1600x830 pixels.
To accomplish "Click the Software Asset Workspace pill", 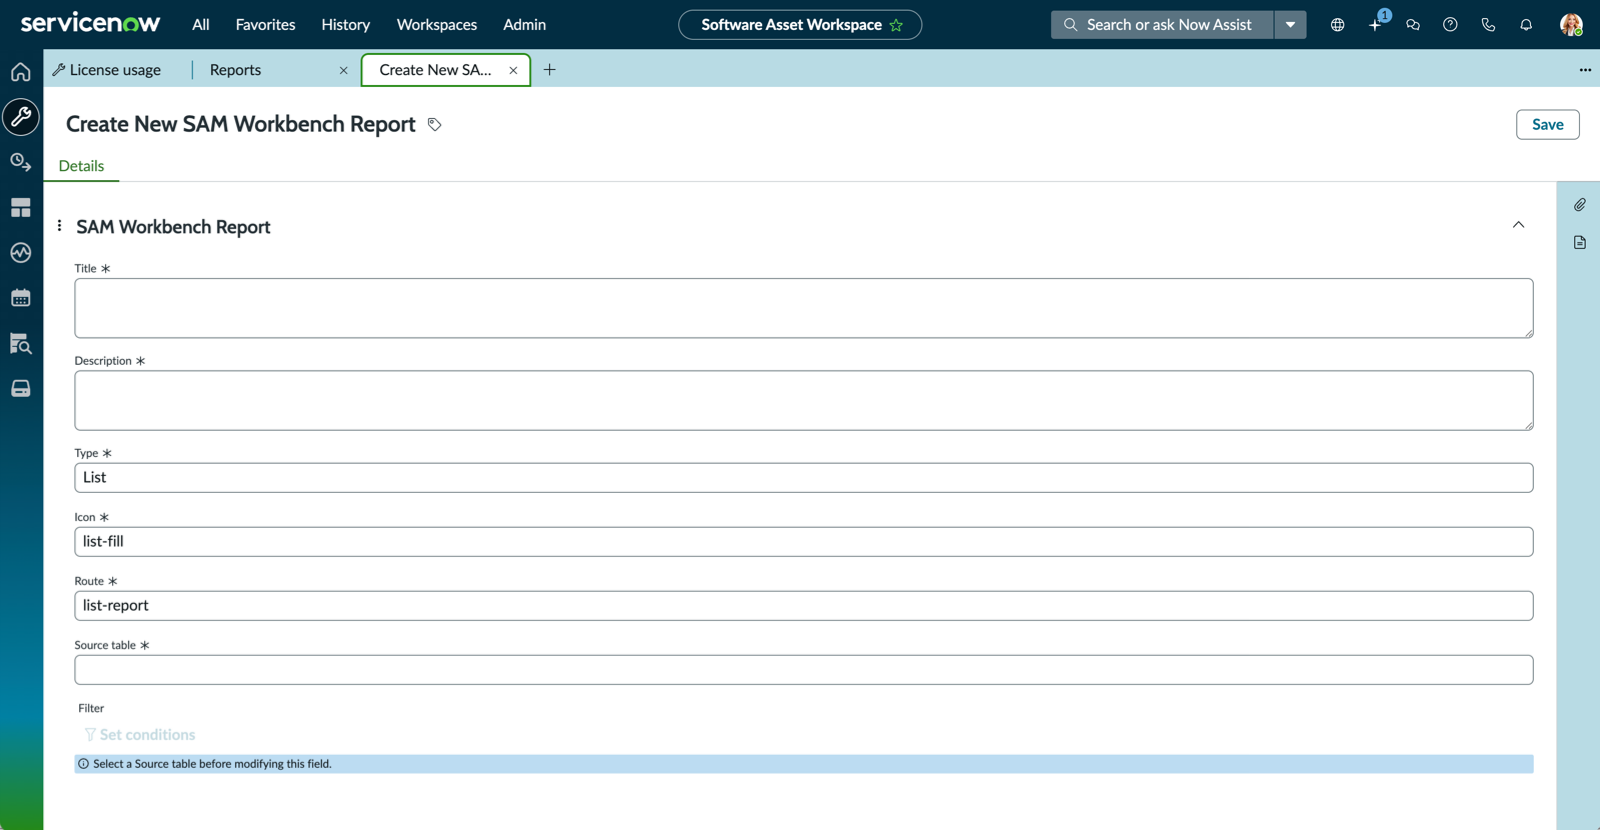I will pyautogui.click(x=800, y=25).
